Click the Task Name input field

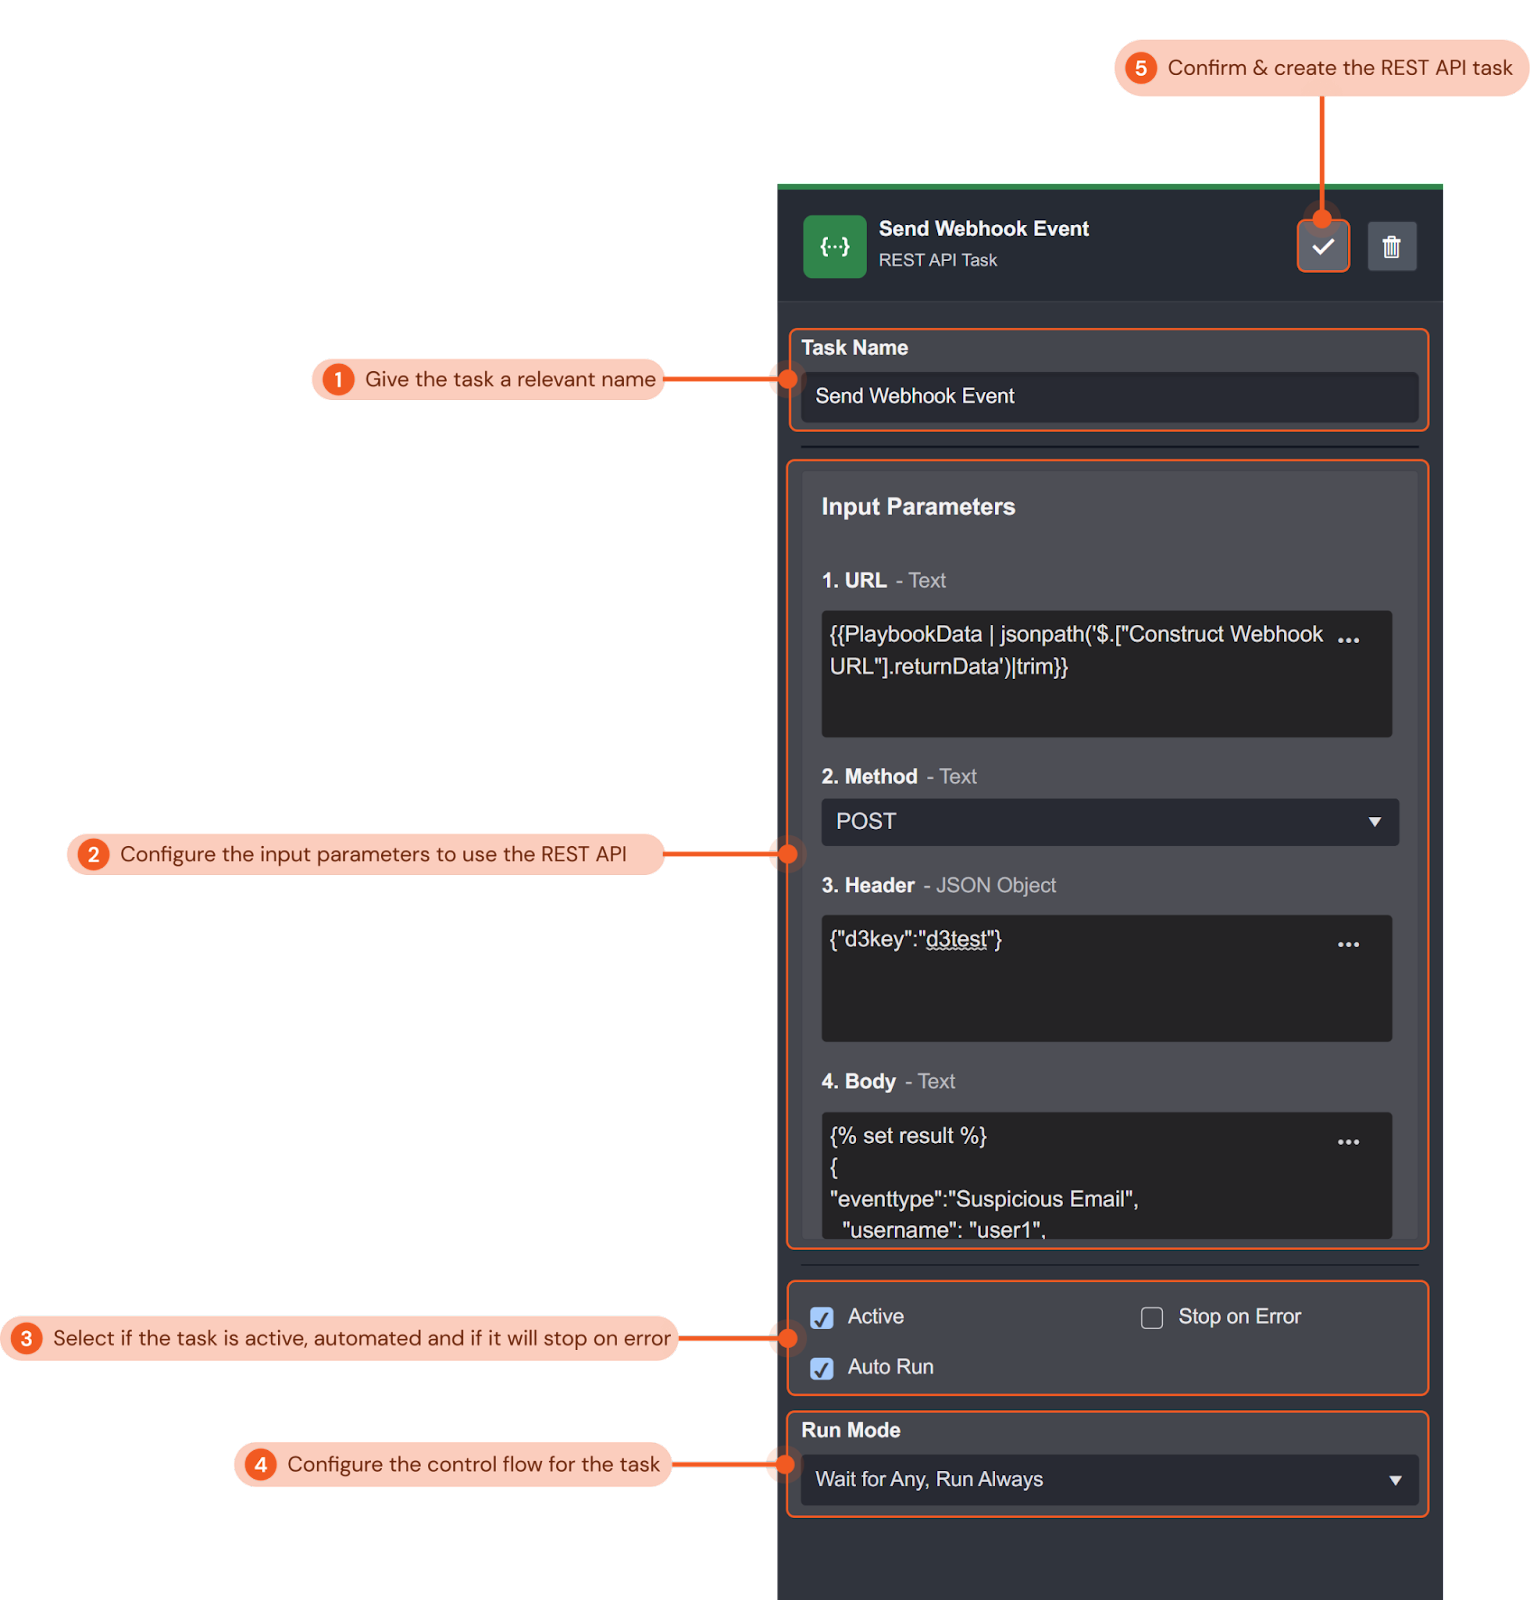[x=1108, y=397]
